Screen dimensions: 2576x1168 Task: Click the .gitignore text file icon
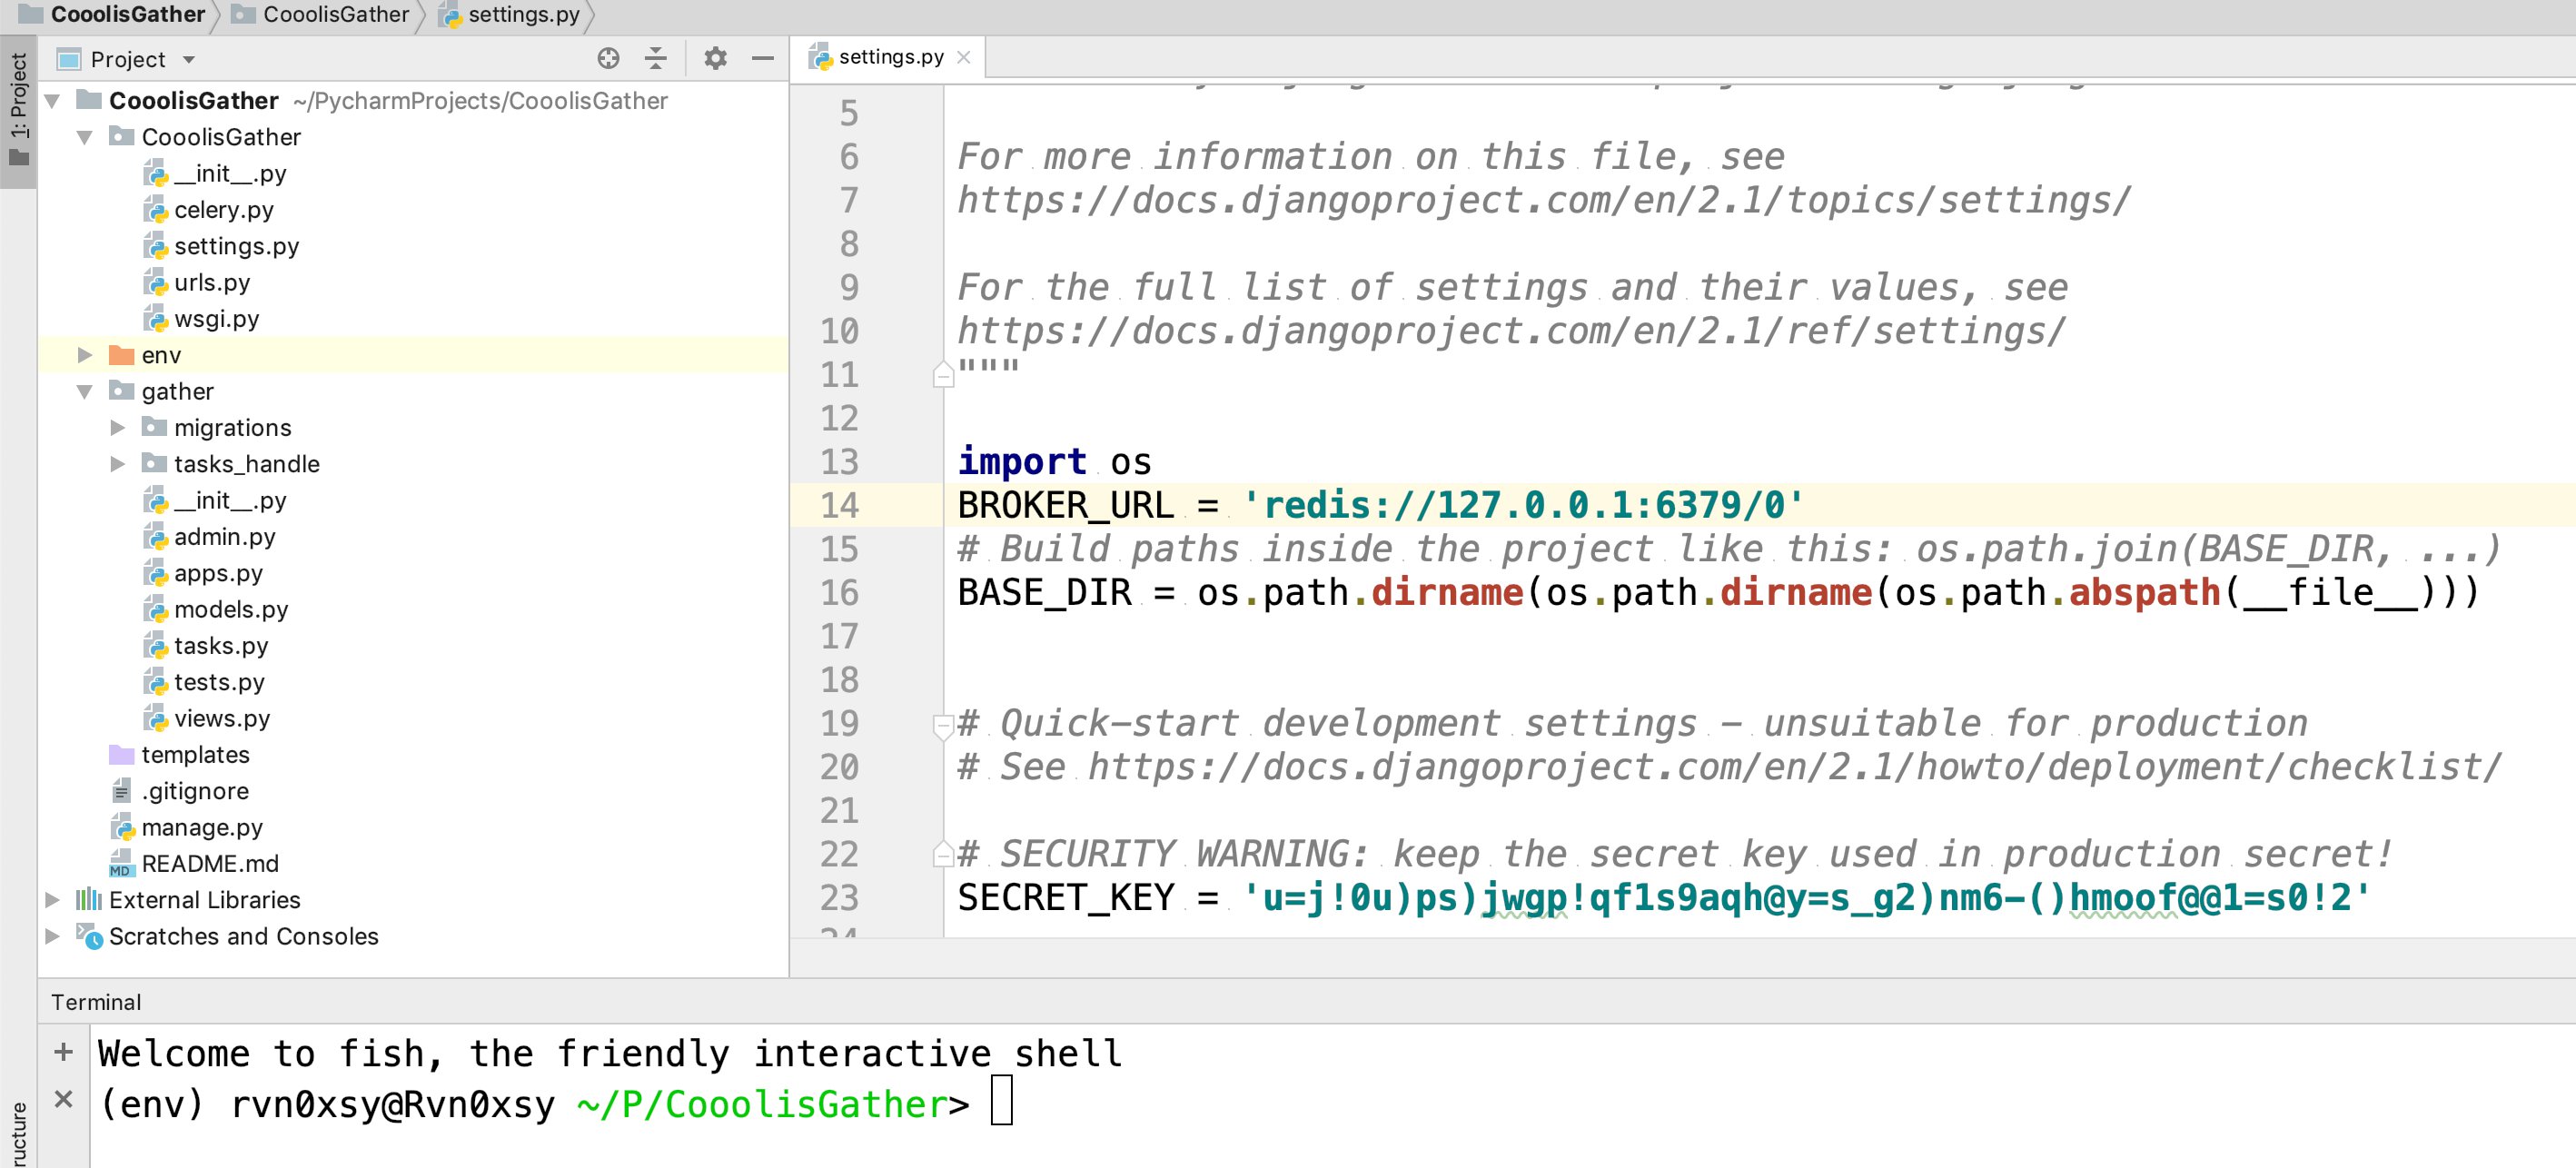[x=121, y=791]
